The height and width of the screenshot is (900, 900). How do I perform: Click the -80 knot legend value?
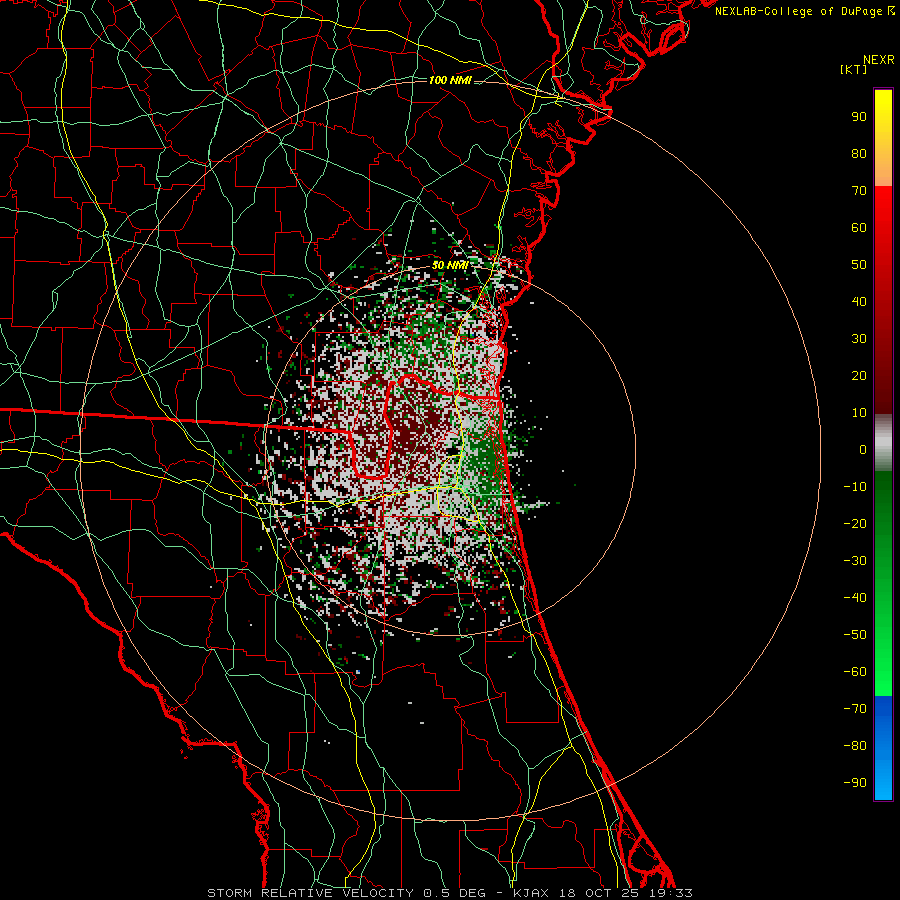pyautogui.click(x=855, y=746)
